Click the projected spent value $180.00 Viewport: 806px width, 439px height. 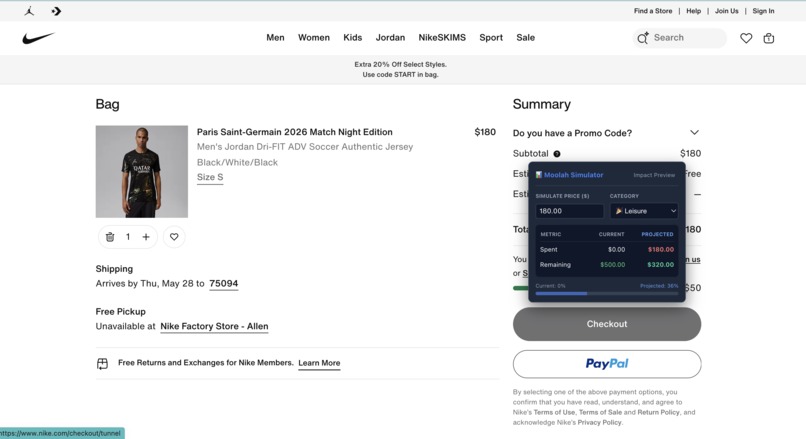point(661,249)
